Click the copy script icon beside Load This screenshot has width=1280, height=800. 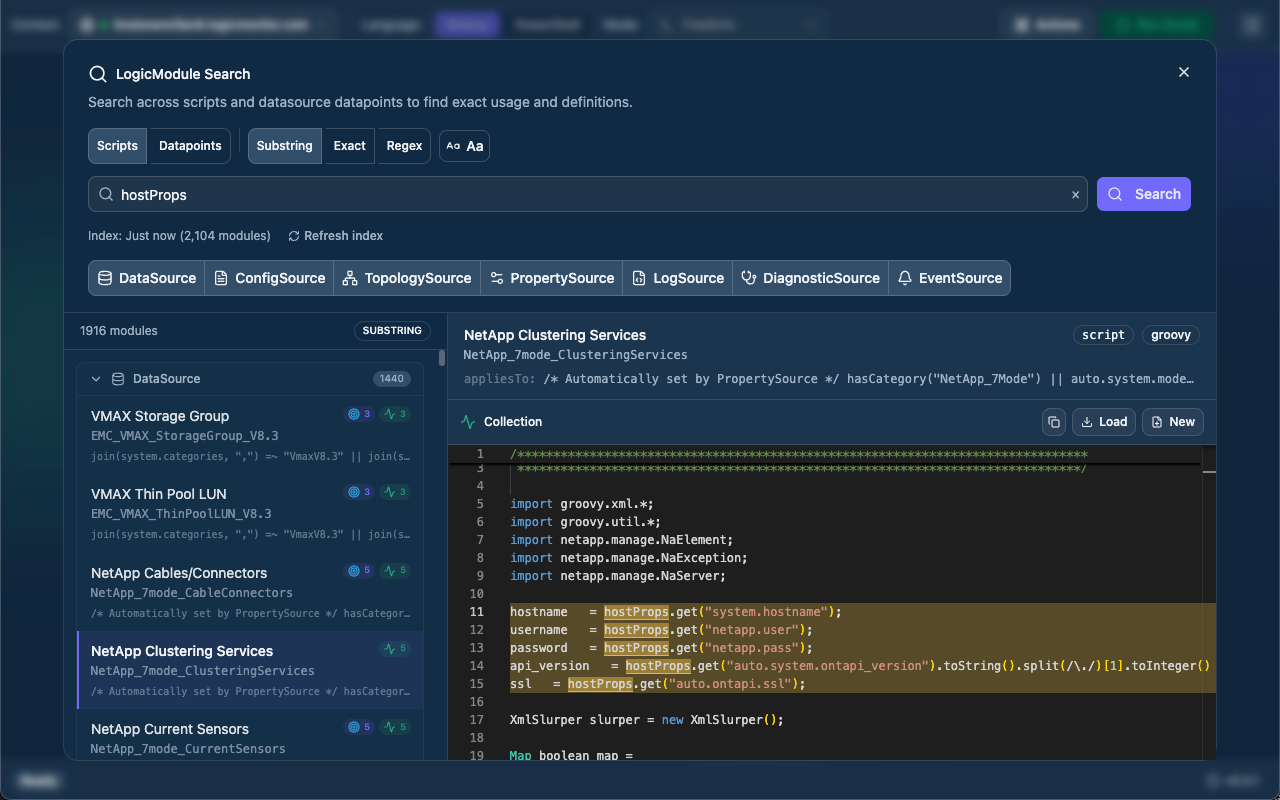pyautogui.click(x=1053, y=422)
